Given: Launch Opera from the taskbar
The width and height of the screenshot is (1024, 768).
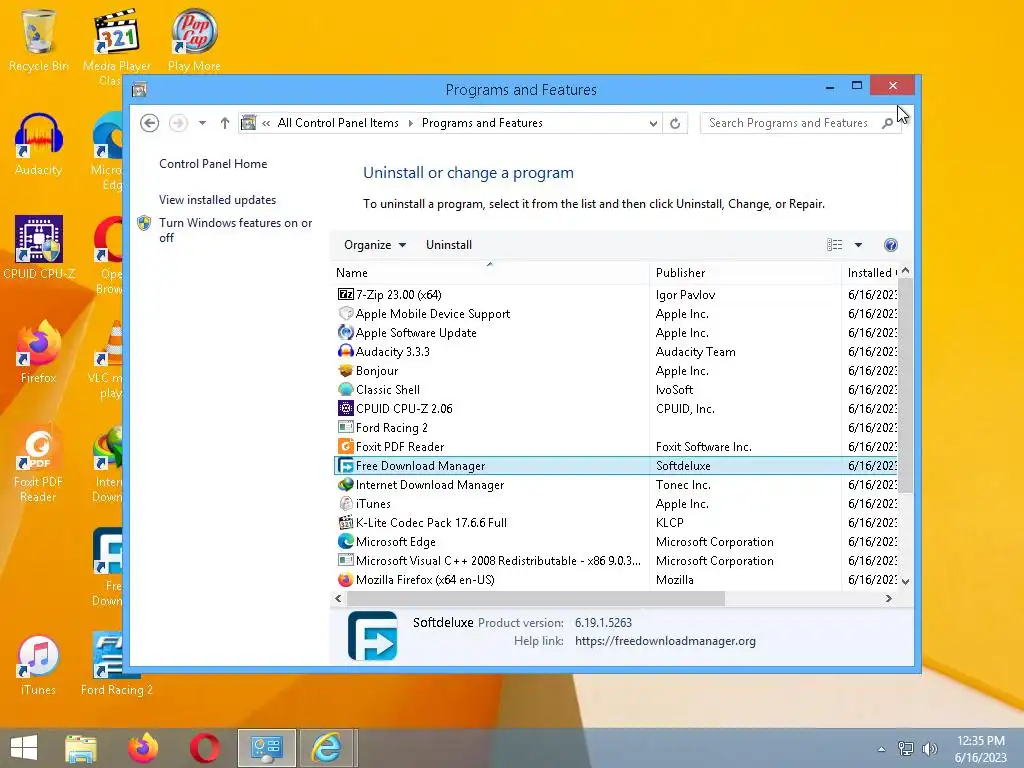Looking at the screenshot, I should (x=204, y=748).
